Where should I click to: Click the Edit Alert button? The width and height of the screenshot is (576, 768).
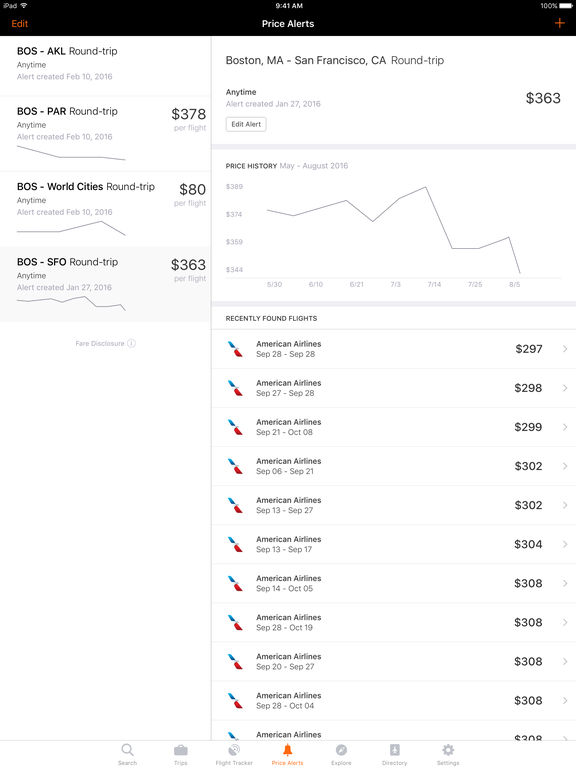click(x=246, y=124)
